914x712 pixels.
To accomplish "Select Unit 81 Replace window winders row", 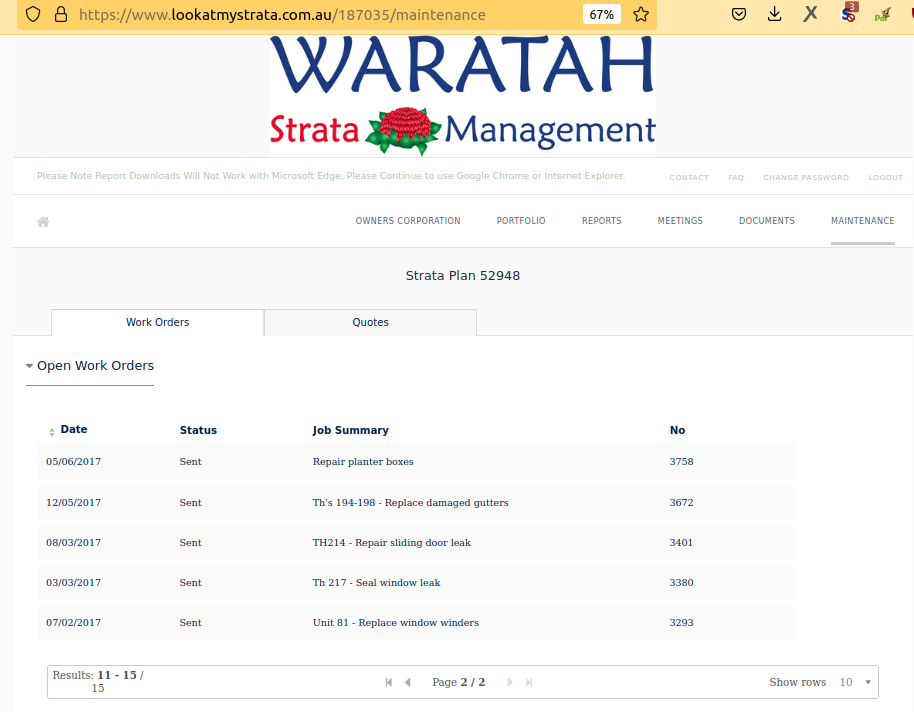I will 416,623.
